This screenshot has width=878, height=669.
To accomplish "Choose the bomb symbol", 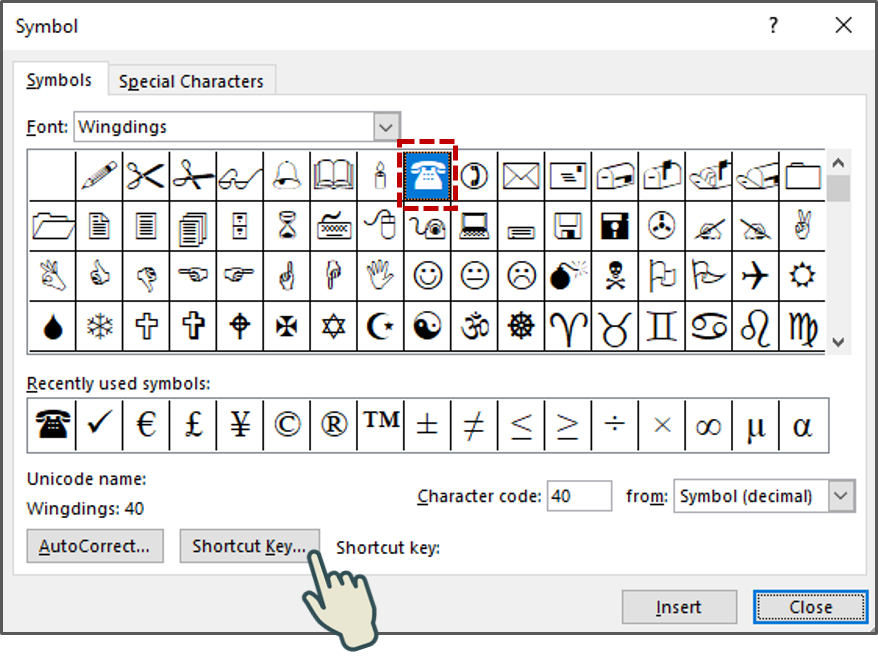I will pos(568,276).
